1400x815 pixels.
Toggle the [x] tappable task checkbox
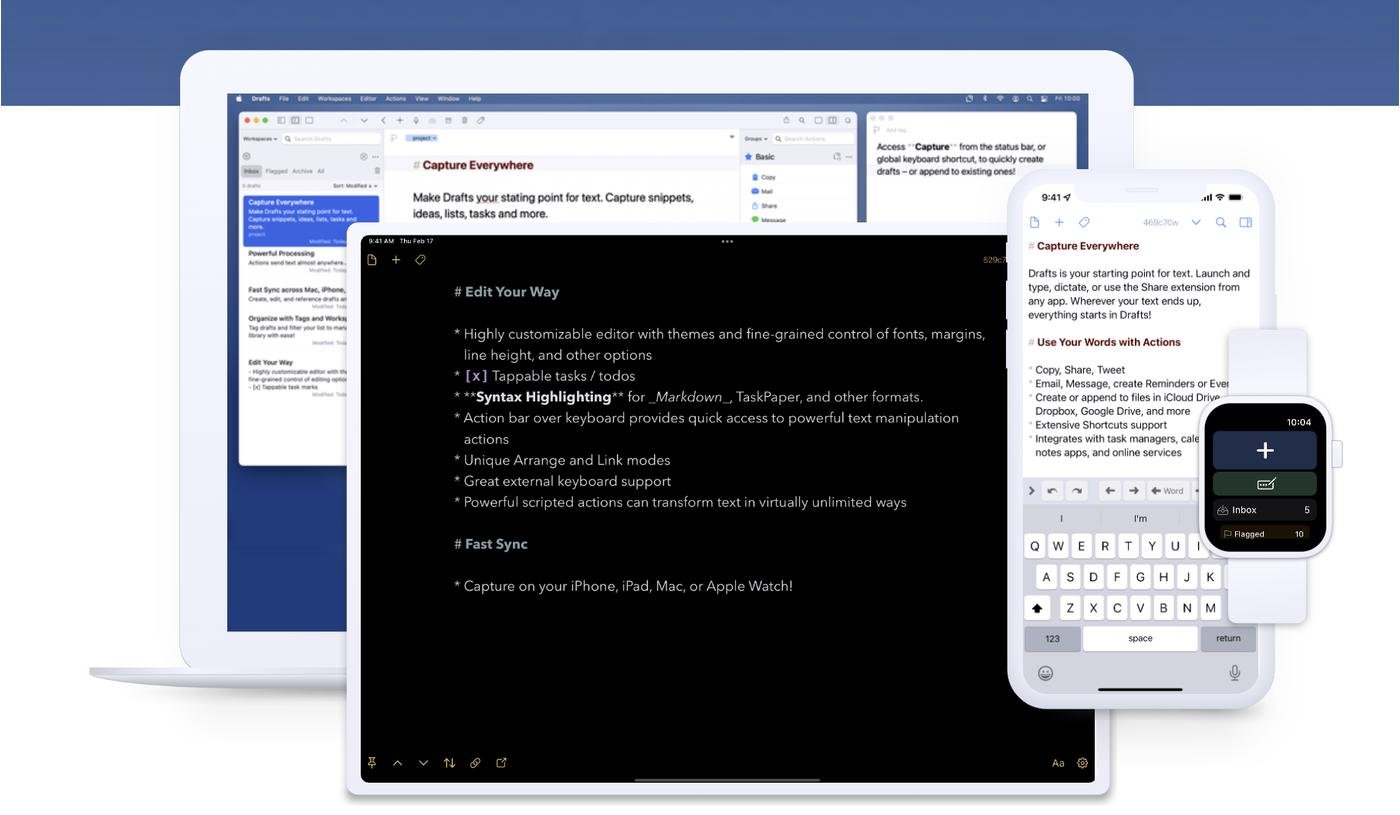[x=476, y=376]
